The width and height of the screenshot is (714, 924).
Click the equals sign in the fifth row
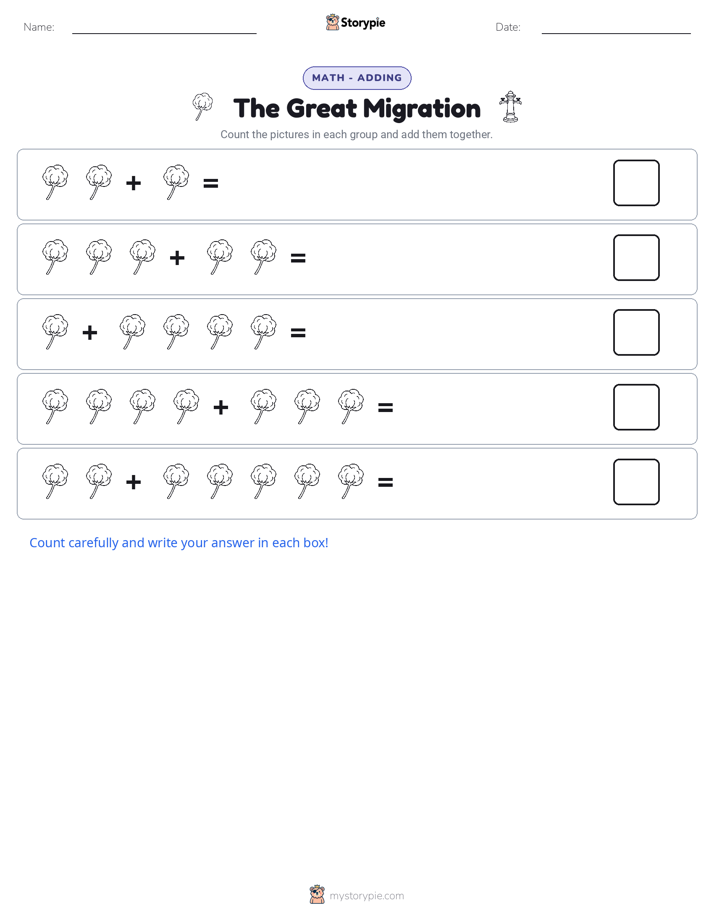click(385, 483)
